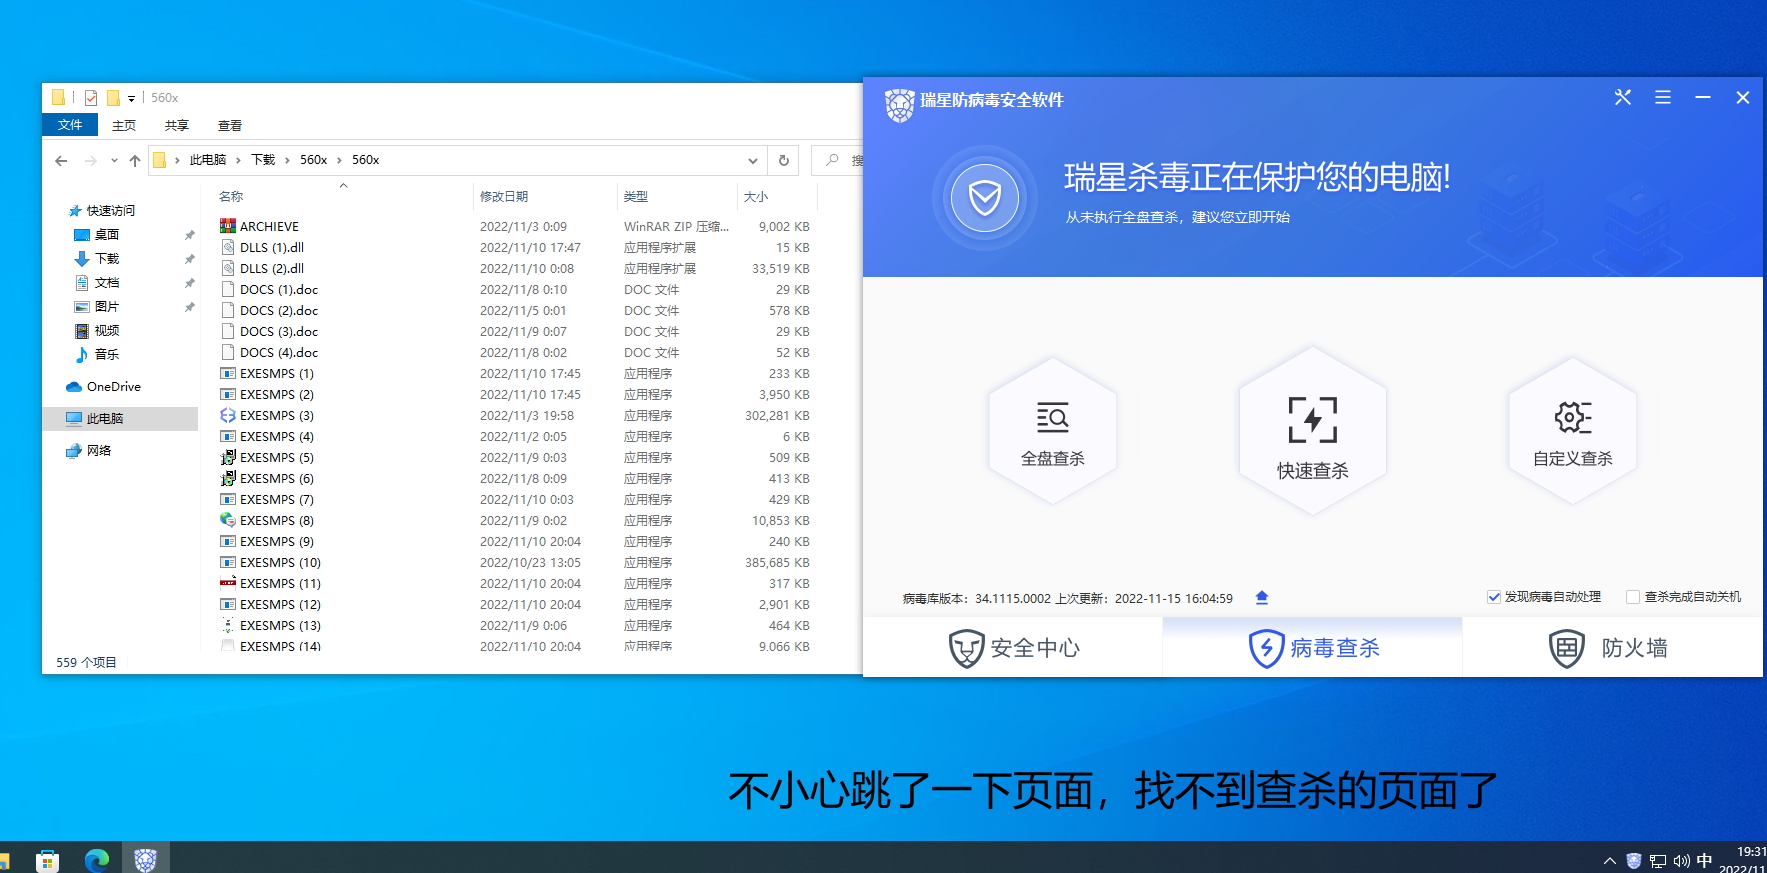1767x873 pixels.
Task: Start the 快速查杀 quick scan
Action: coord(1312,431)
